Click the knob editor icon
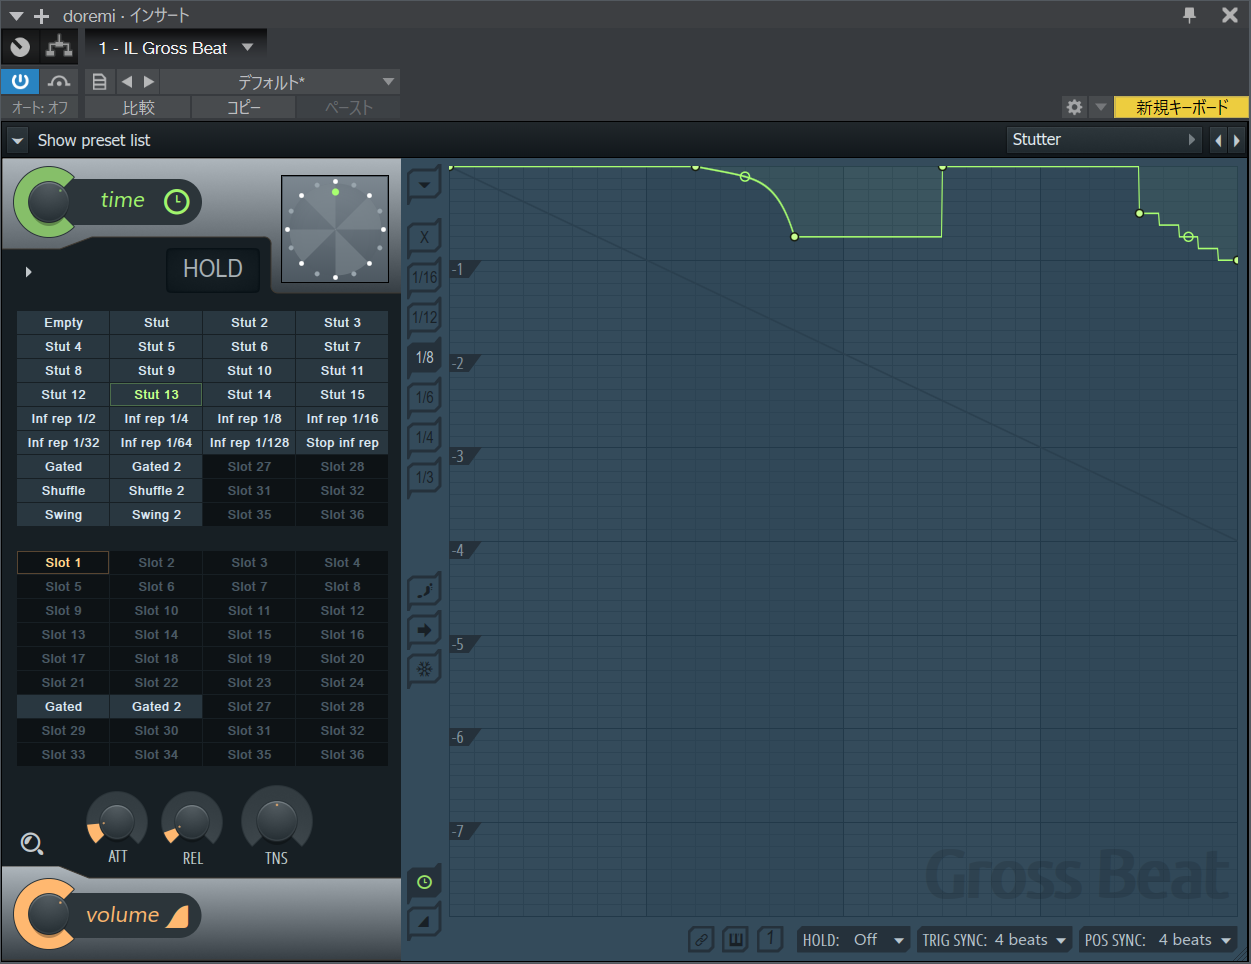 20,47
